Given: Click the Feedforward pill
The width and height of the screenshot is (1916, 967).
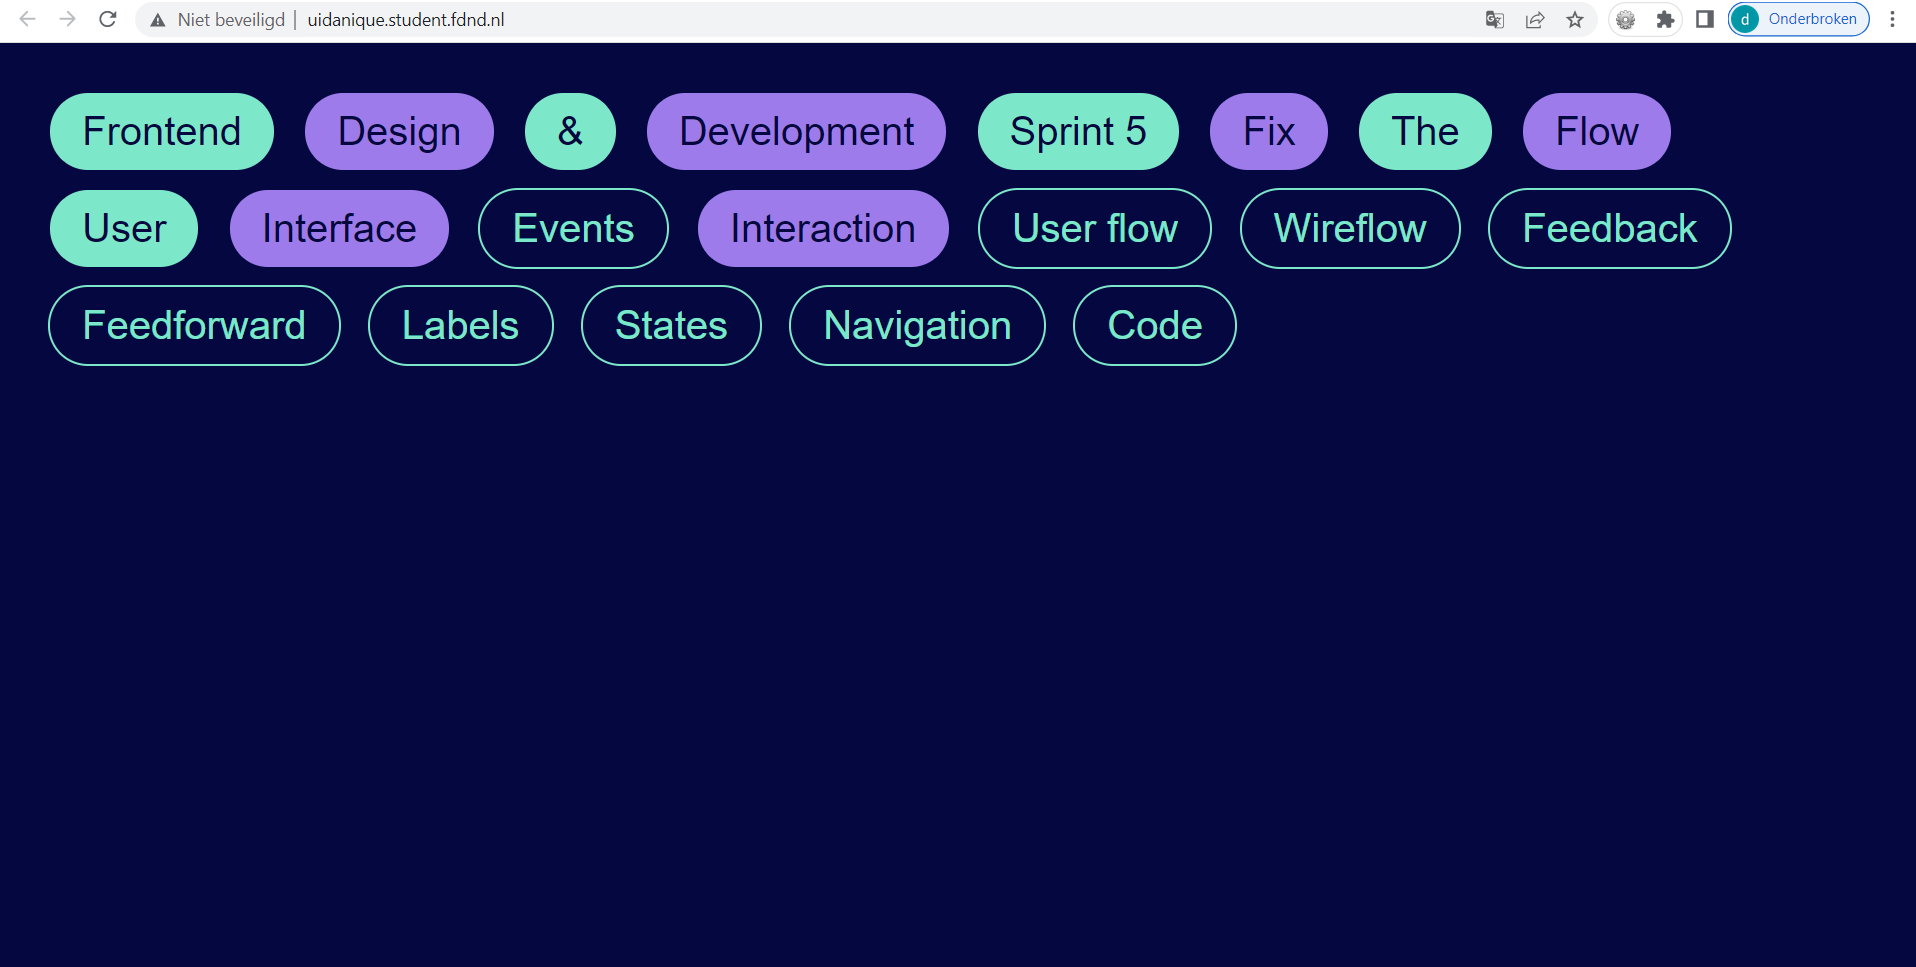Looking at the screenshot, I should click(x=194, y=325).
